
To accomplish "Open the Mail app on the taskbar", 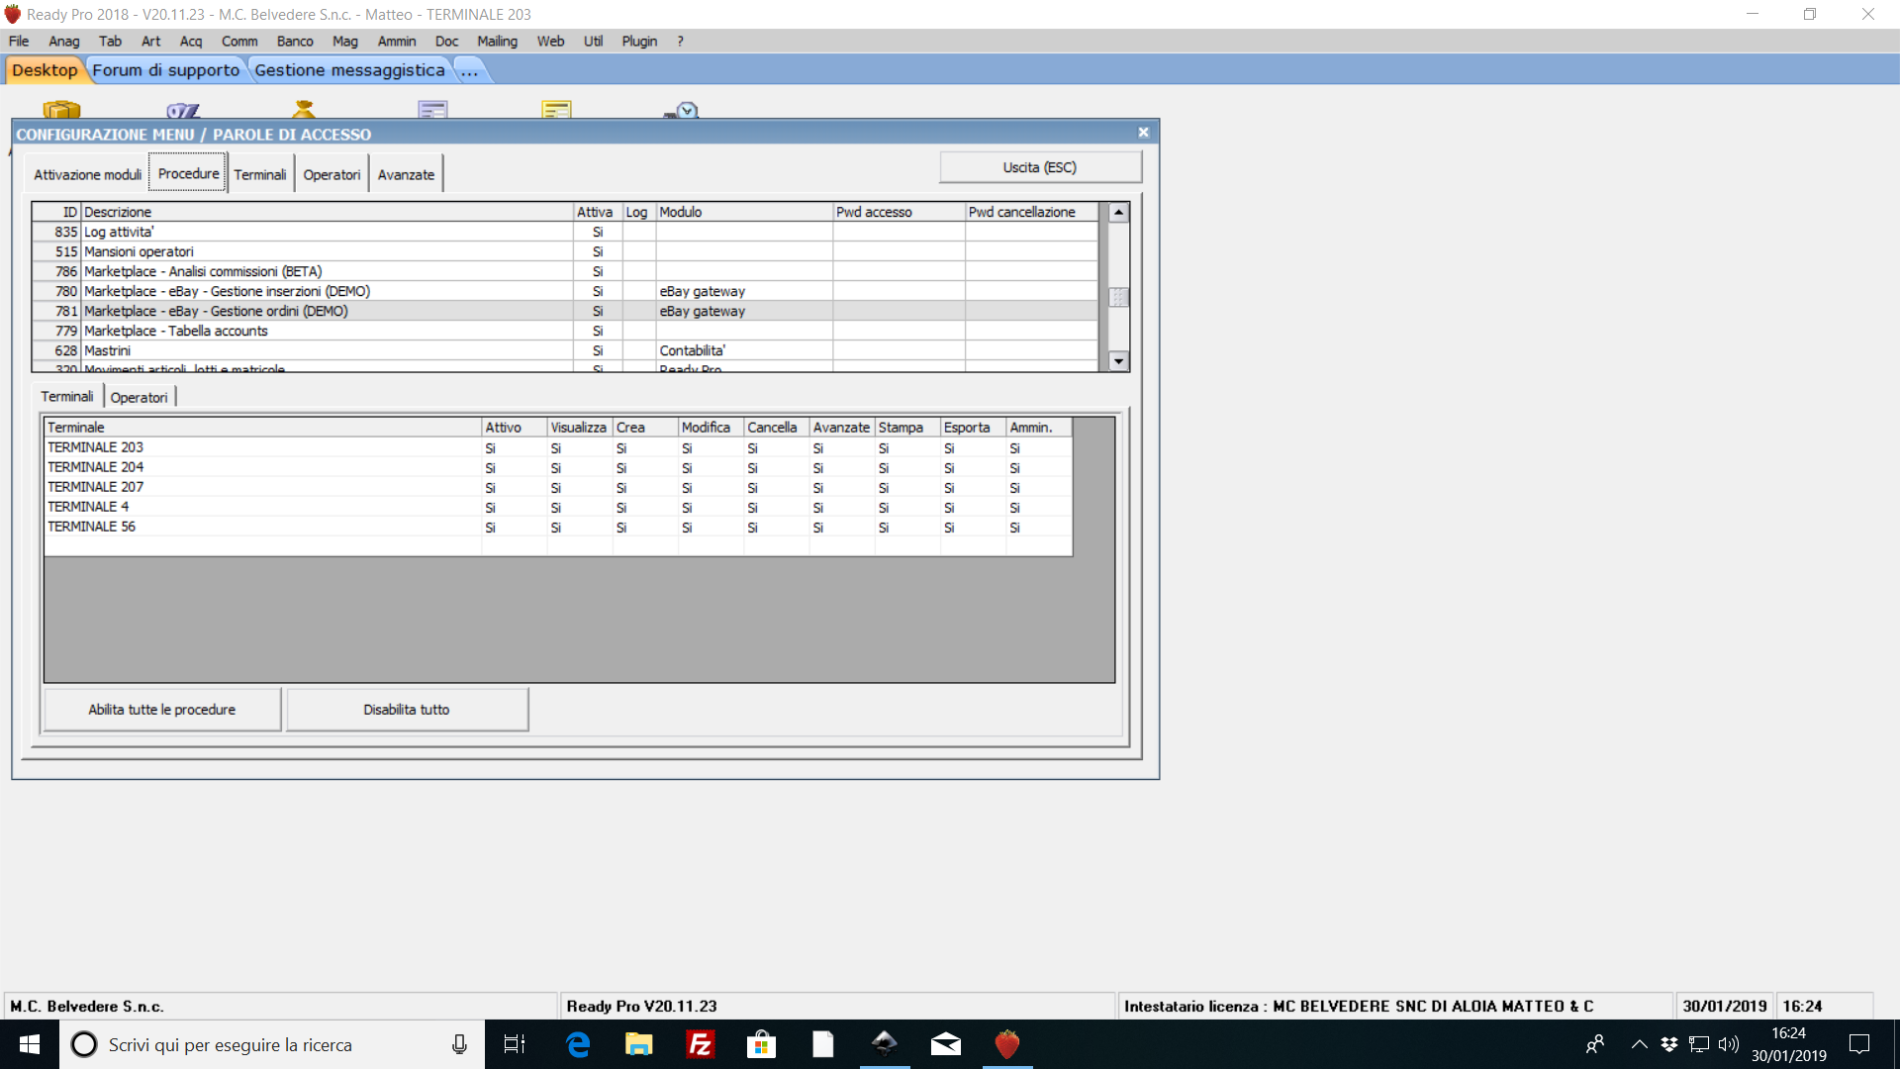I will (x=945, y=1044).
